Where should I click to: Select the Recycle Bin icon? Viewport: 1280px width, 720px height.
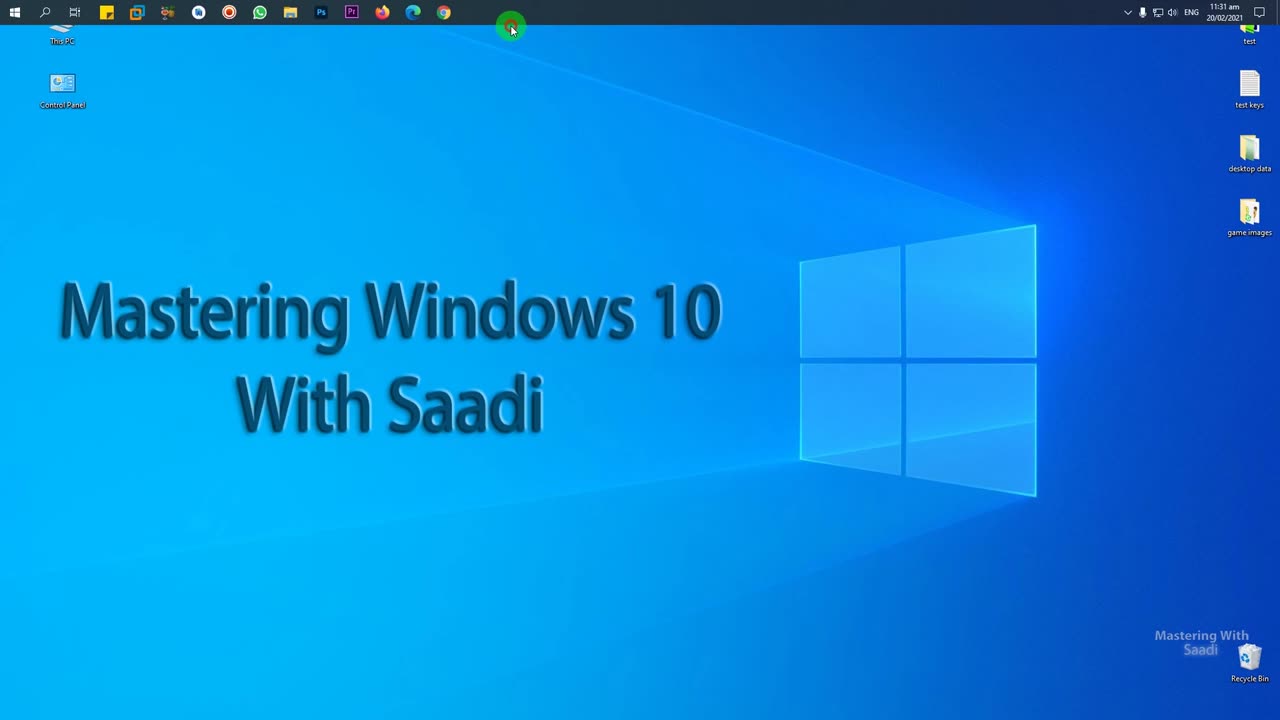tap(1249, 663)
